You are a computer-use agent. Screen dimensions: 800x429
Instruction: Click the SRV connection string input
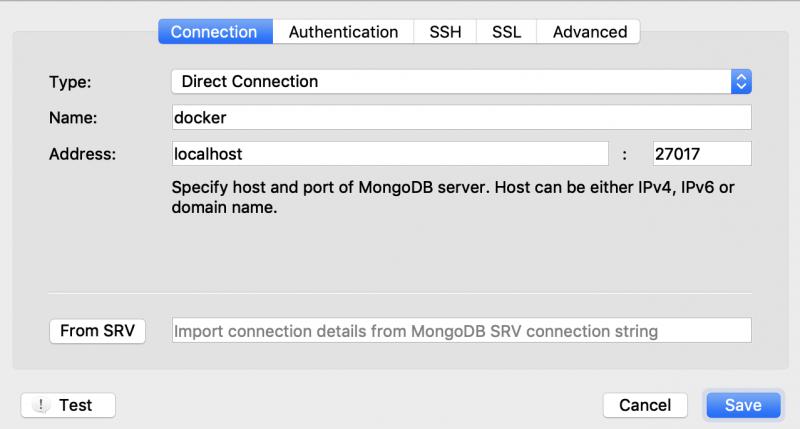click(x=461, y=331)
